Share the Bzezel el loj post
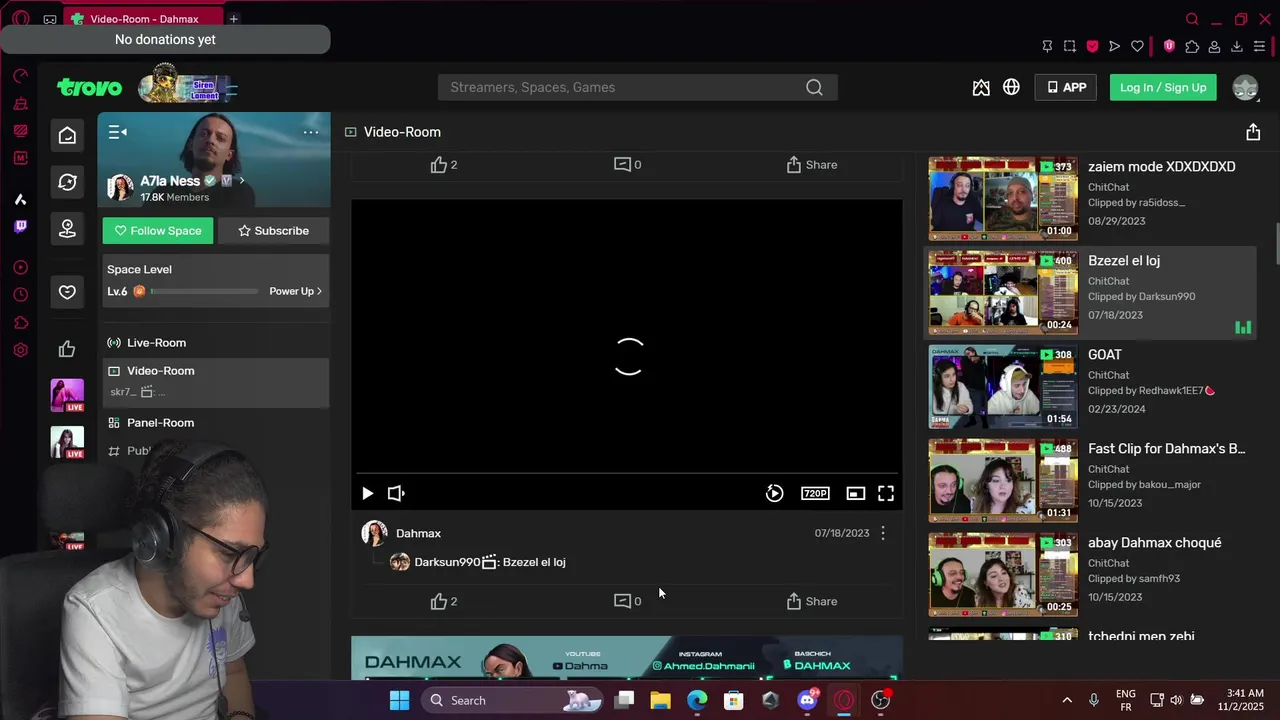This screenshot has height=720, width=1280. click(x=811, y=601)
